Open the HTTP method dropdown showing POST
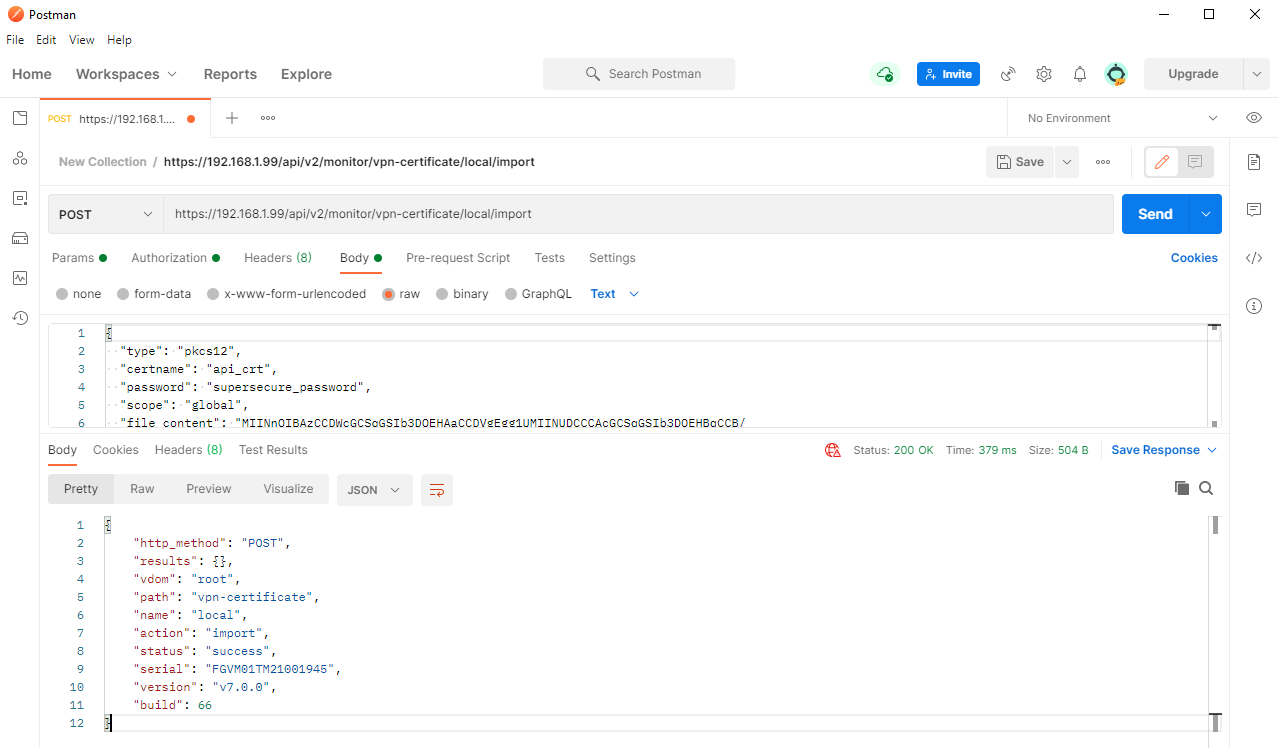Image resolution: width=1278 pixels, height=748 pixels. pyautogui.click(x=104, y=213)
